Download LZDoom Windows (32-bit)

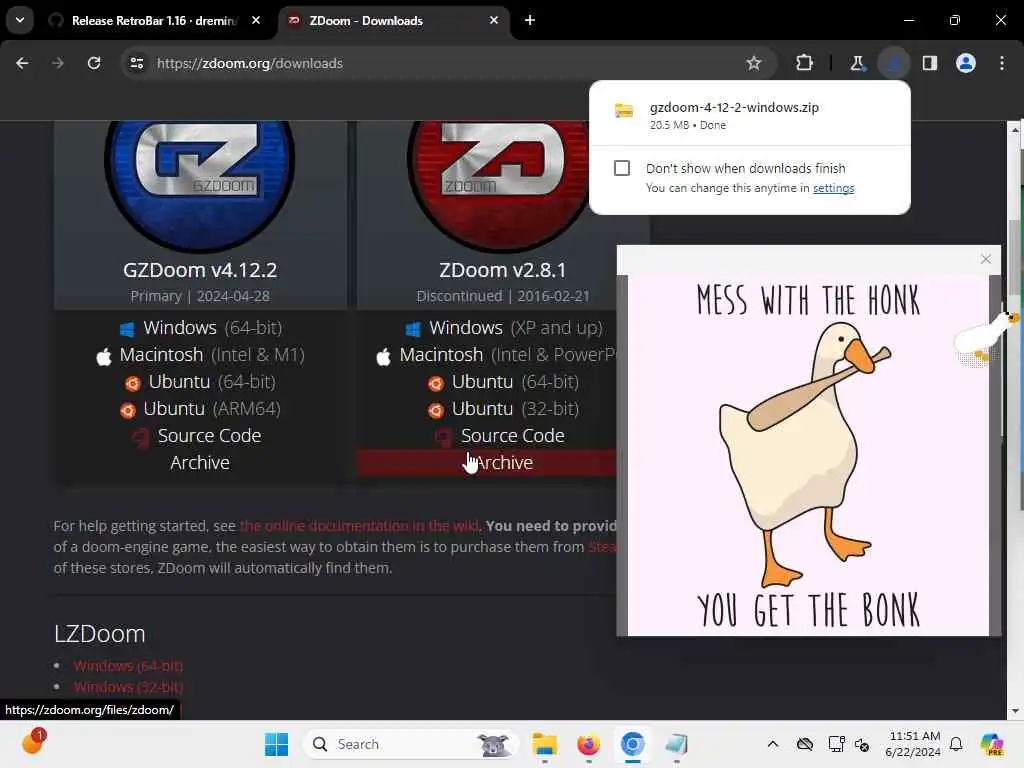click(128, 687)
